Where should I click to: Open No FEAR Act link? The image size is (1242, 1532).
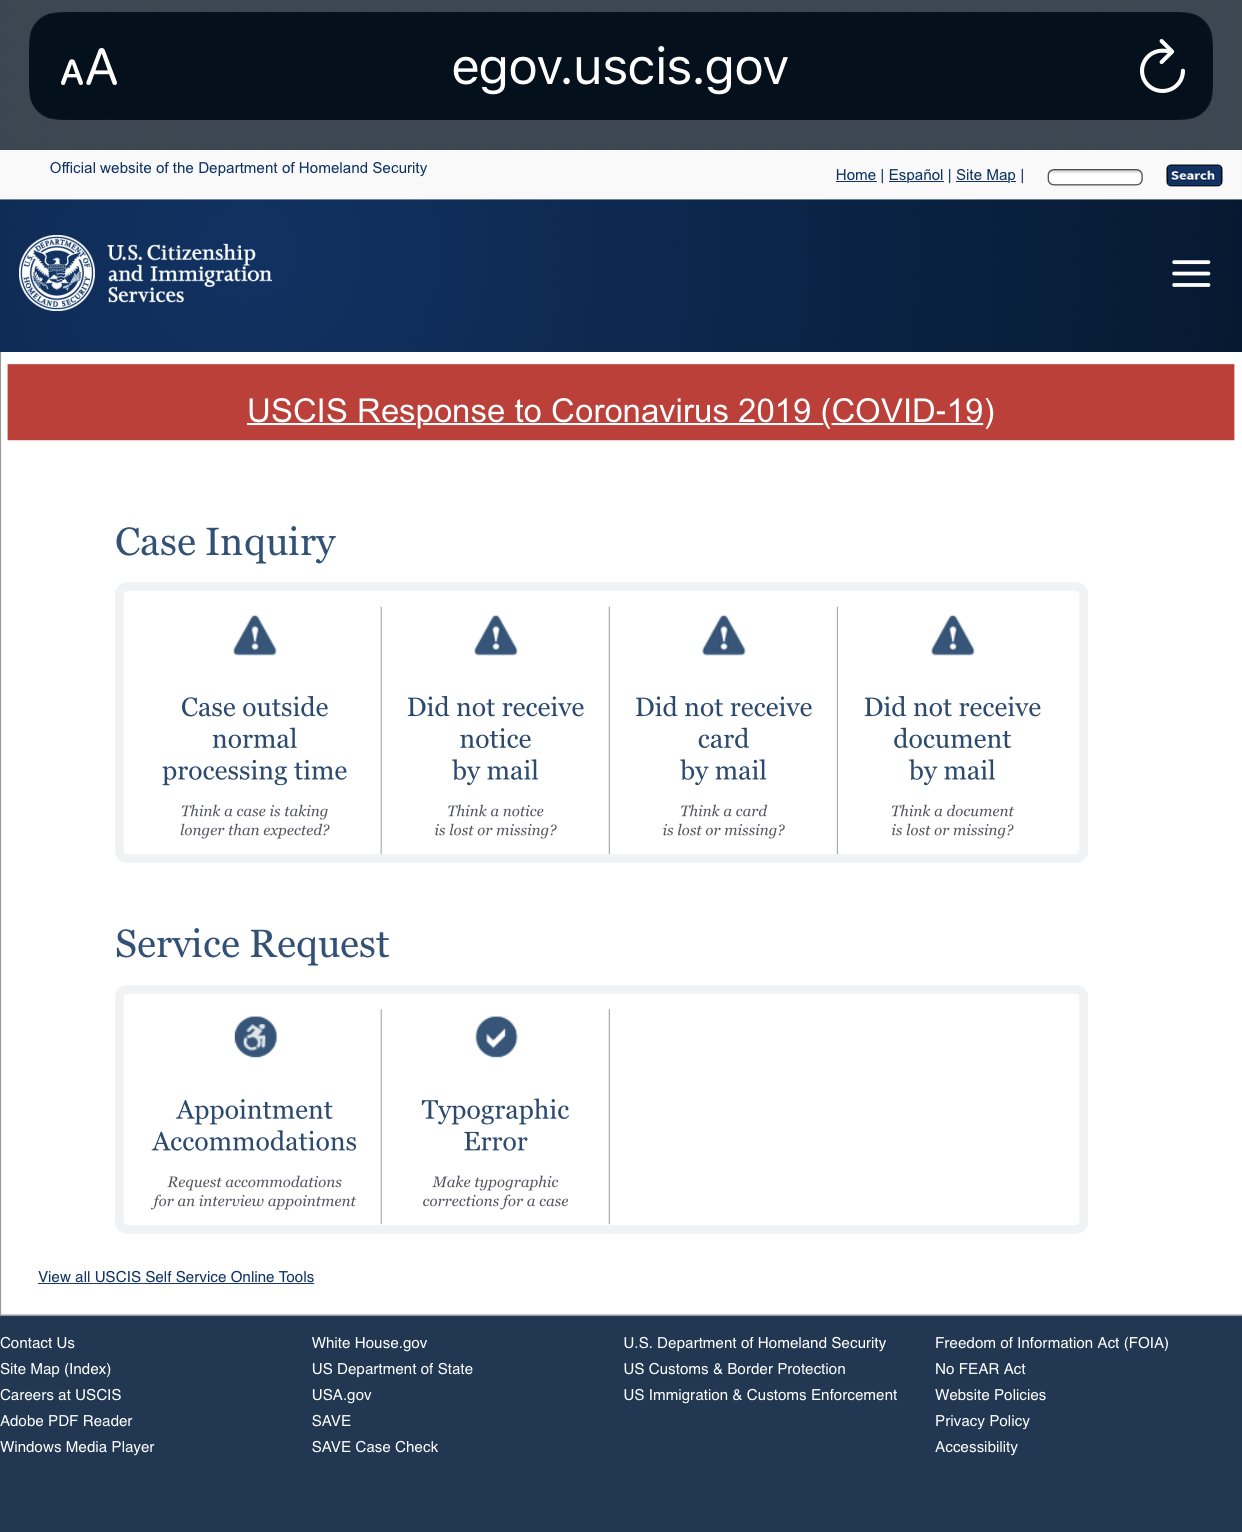tap(980, 1369)
